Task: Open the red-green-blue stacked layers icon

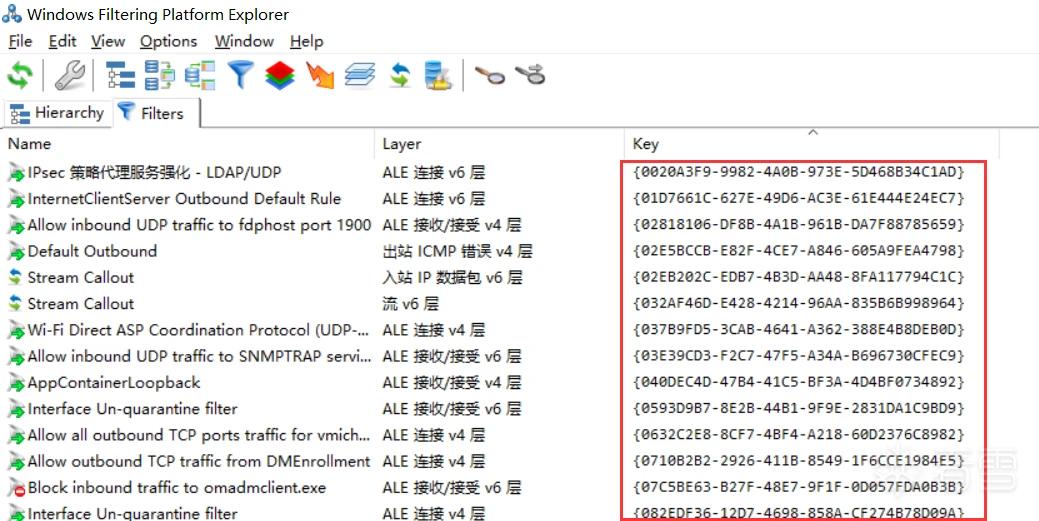Action: (x=280, y=76)
